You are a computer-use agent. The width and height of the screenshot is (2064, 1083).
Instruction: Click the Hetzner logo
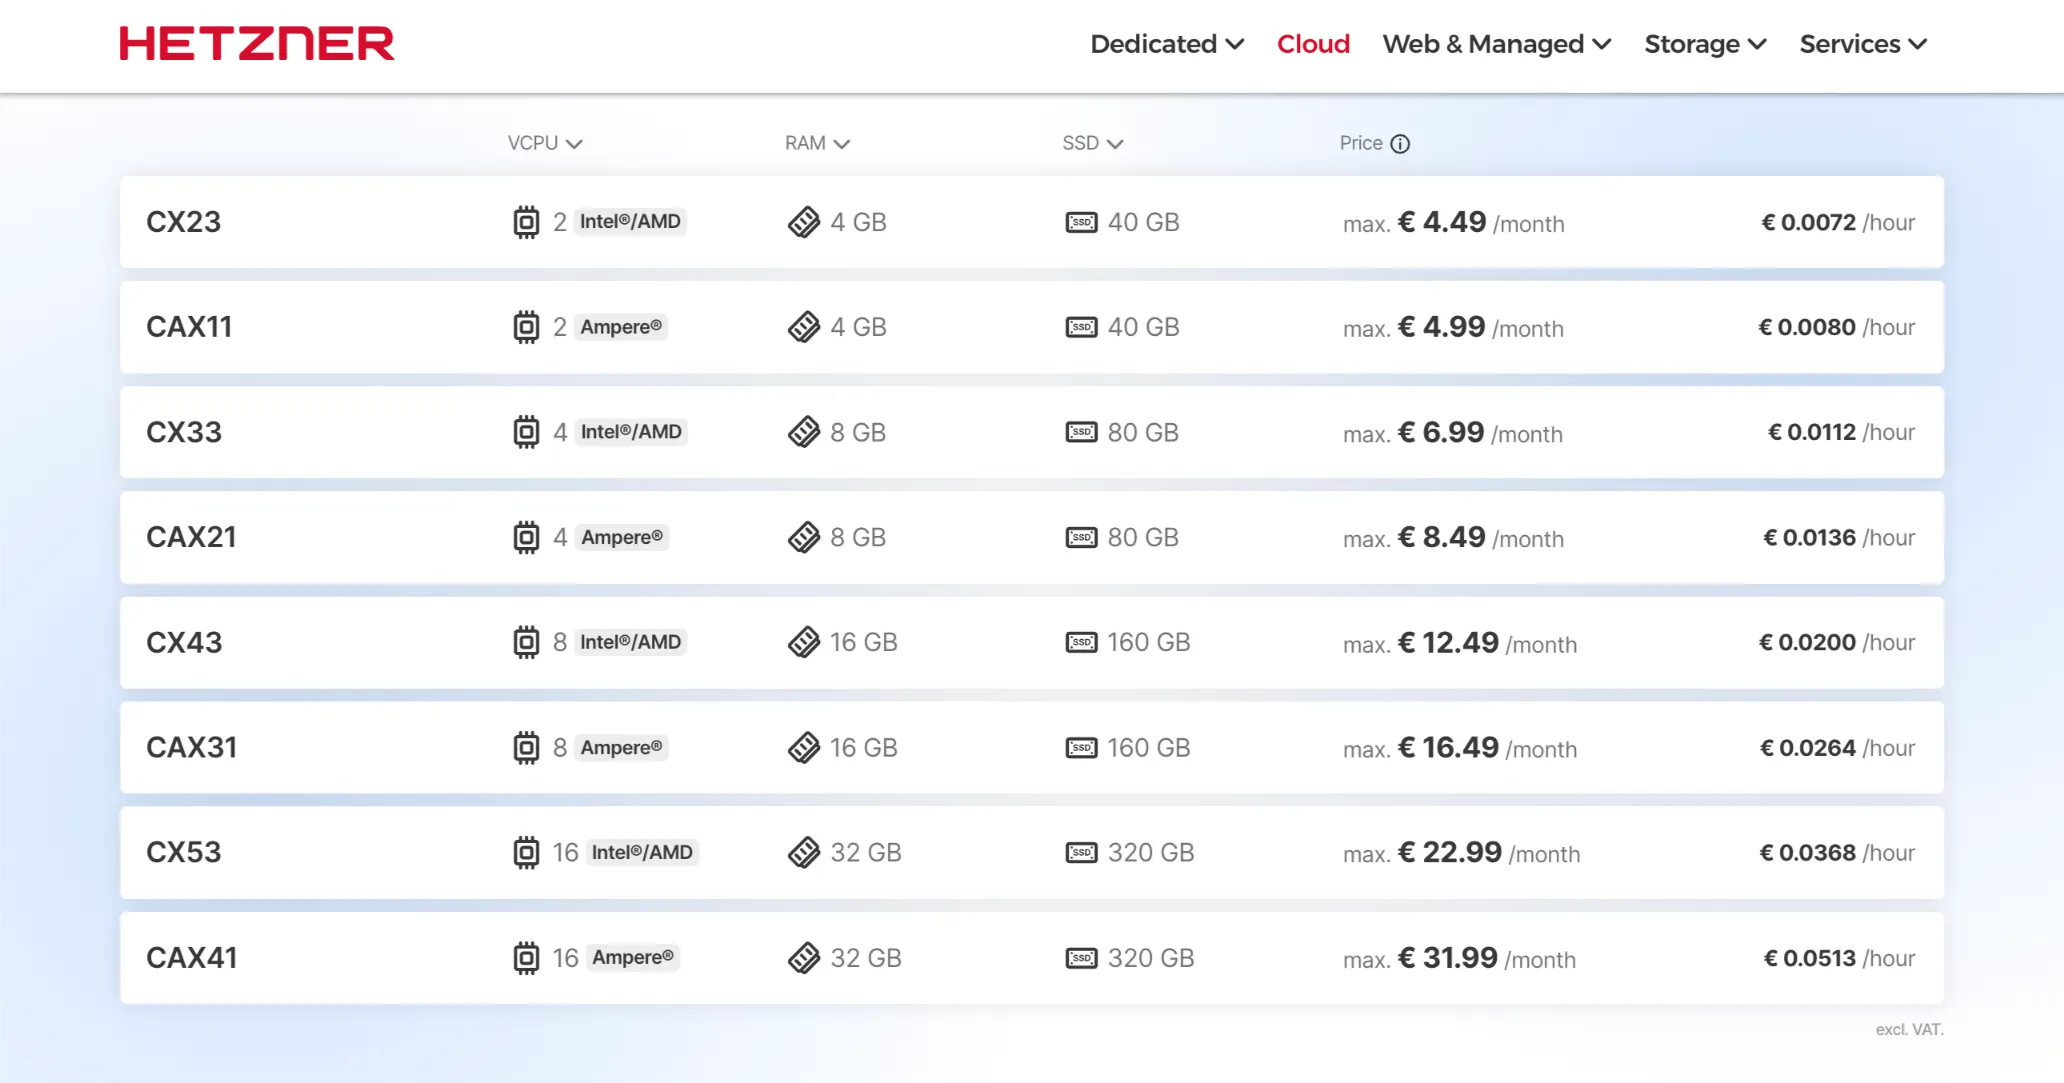(x=257, y=44)
